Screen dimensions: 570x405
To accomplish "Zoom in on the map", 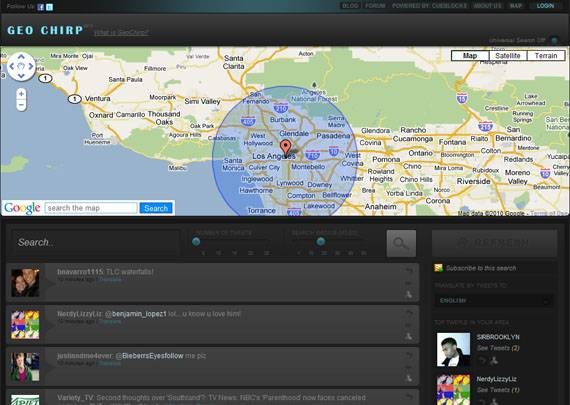I will [x=21, y=94].
